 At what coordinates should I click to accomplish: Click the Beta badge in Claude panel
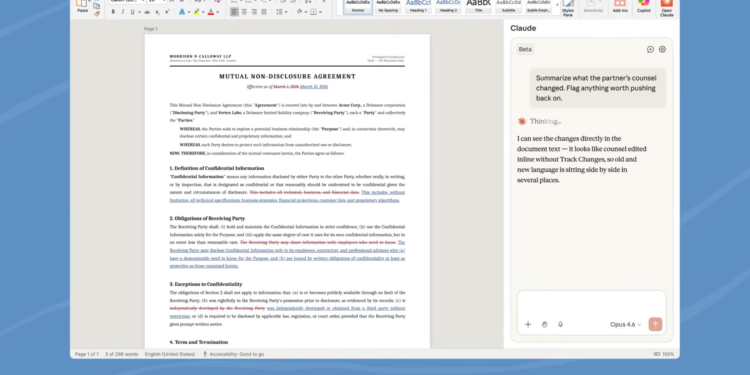click(525, 49)
